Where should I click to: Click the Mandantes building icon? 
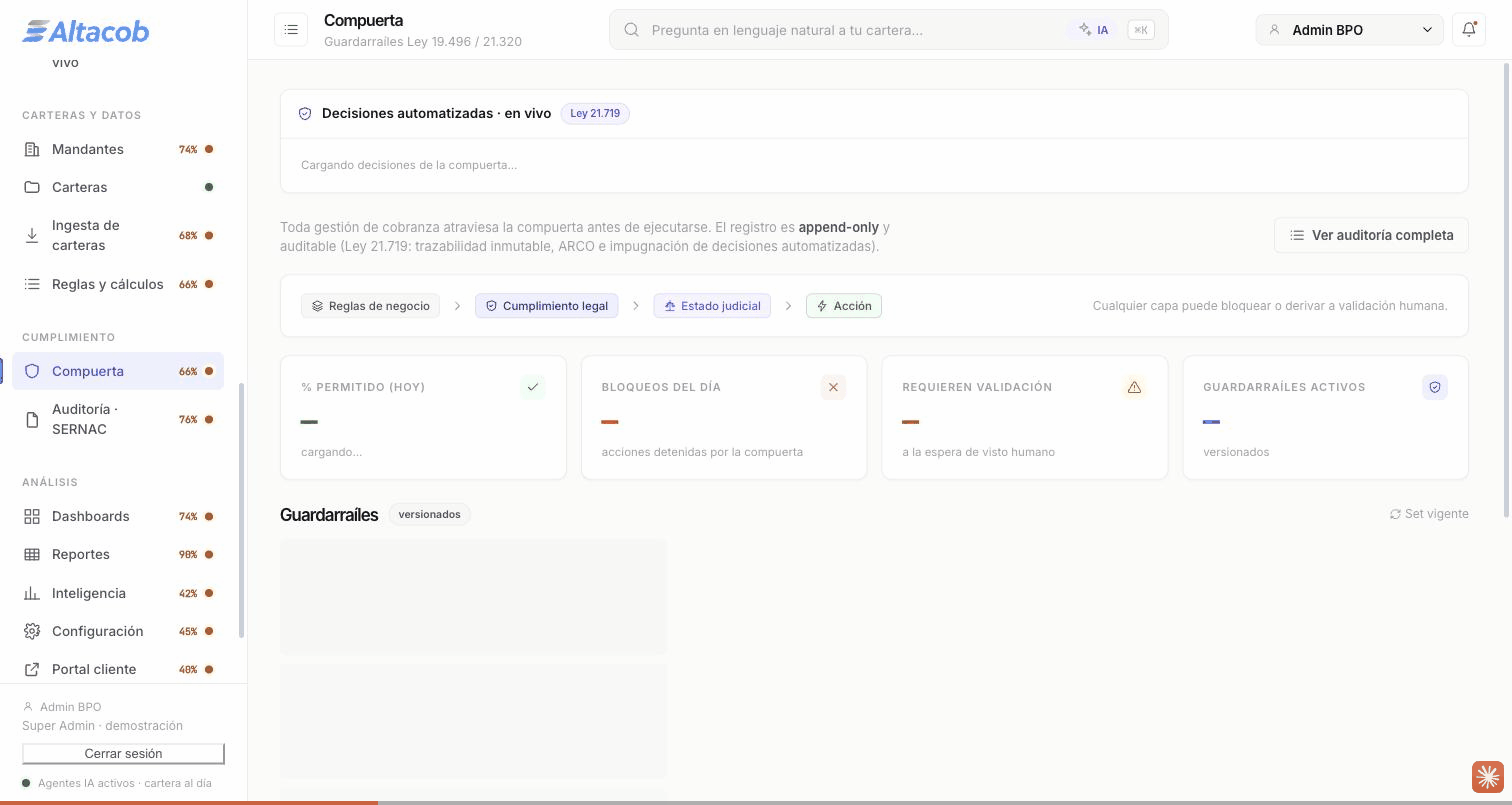(x=32, y=149)
